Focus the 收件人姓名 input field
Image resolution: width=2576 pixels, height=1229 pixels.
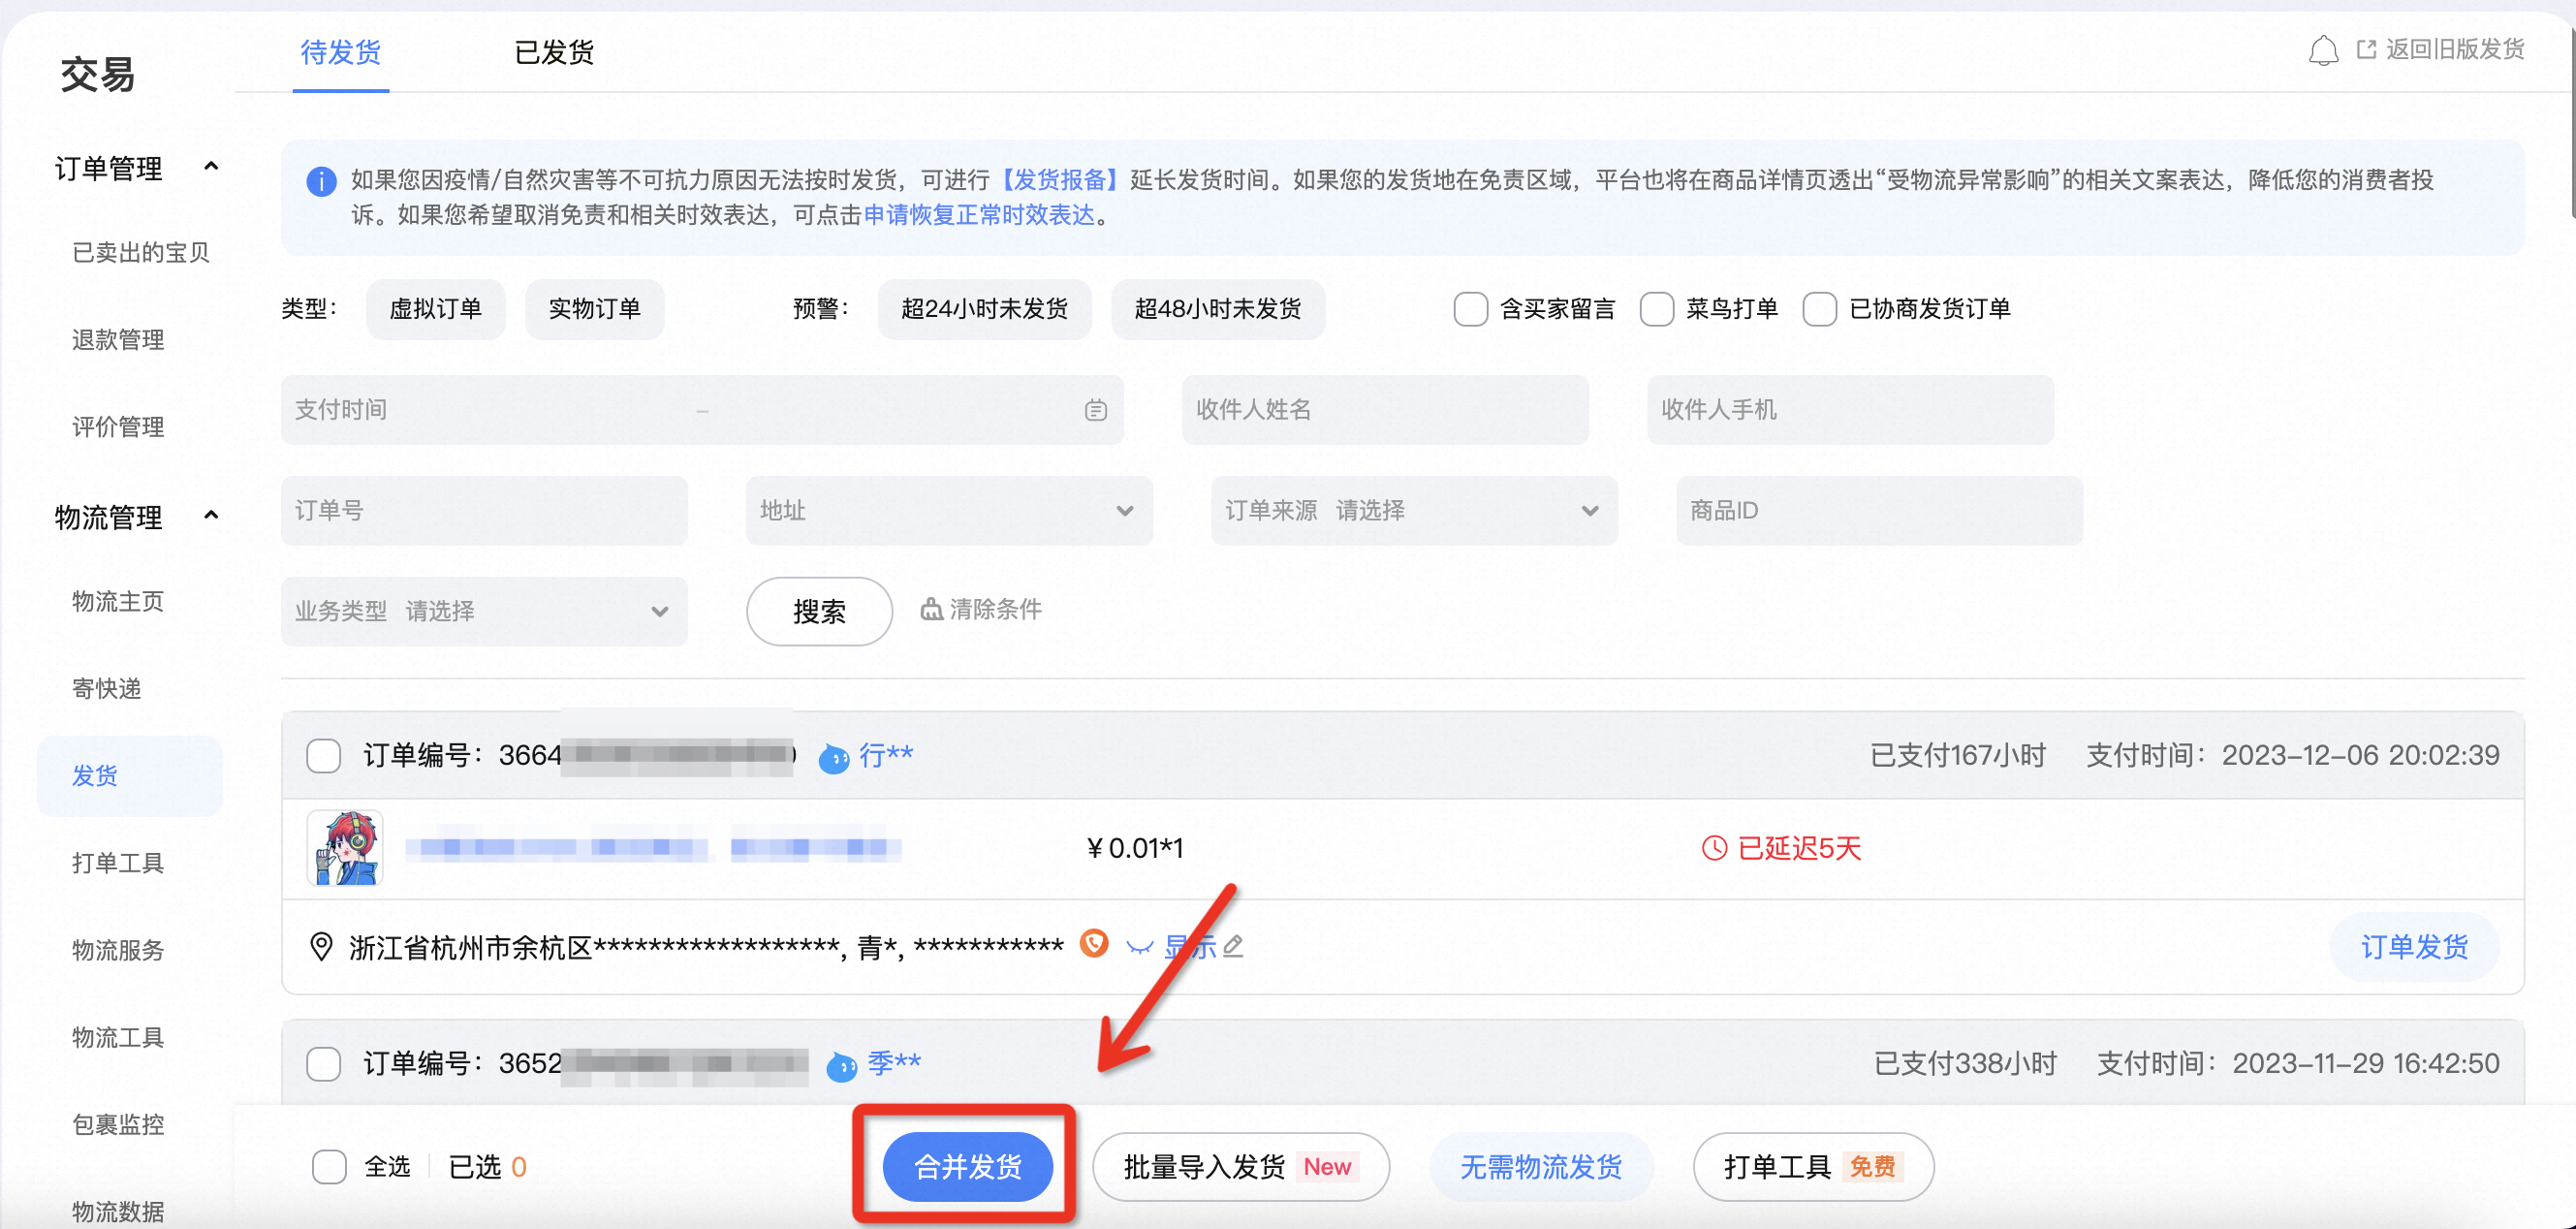coord(1385,410)
